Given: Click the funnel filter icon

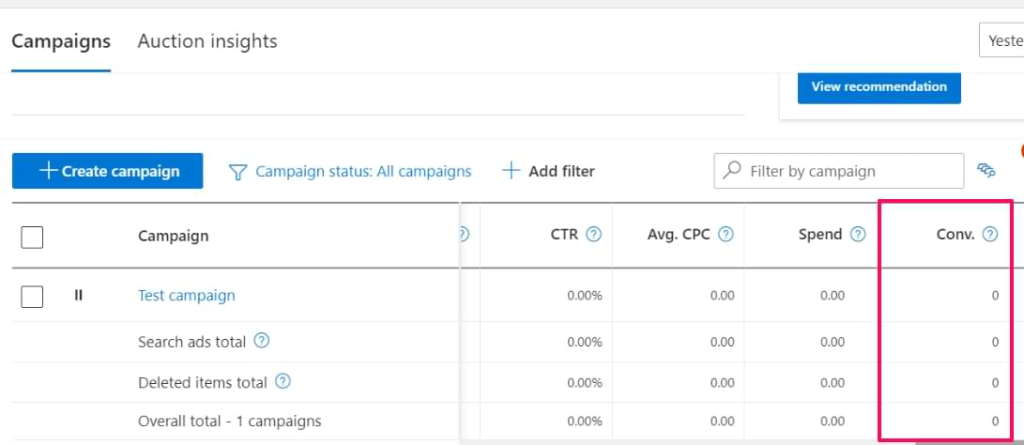Looking at the screenshot, I should [238, 172].
